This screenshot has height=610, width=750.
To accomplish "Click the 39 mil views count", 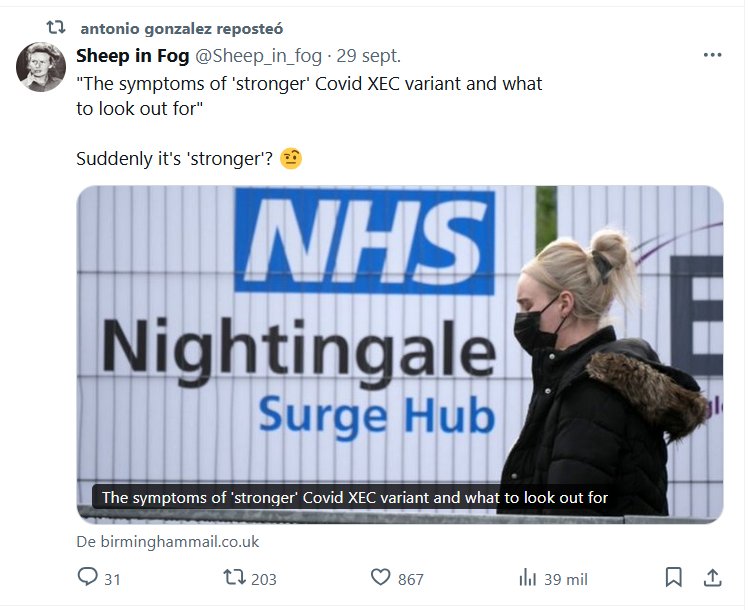I will point(566,579).
